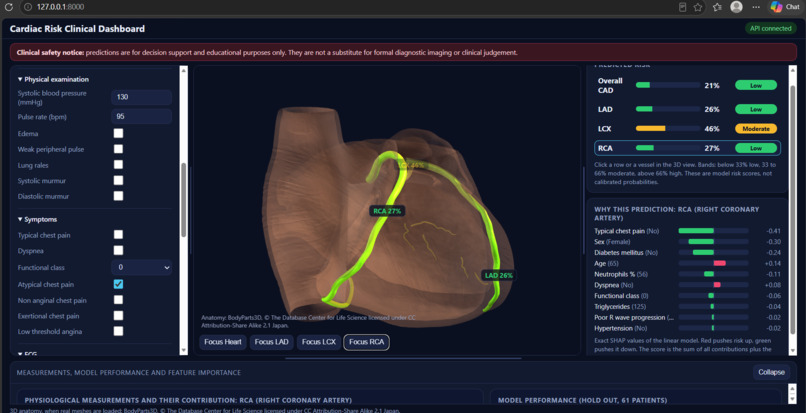
Task: Click the Dyspnea (No) feature row
Action: (687, 285)
